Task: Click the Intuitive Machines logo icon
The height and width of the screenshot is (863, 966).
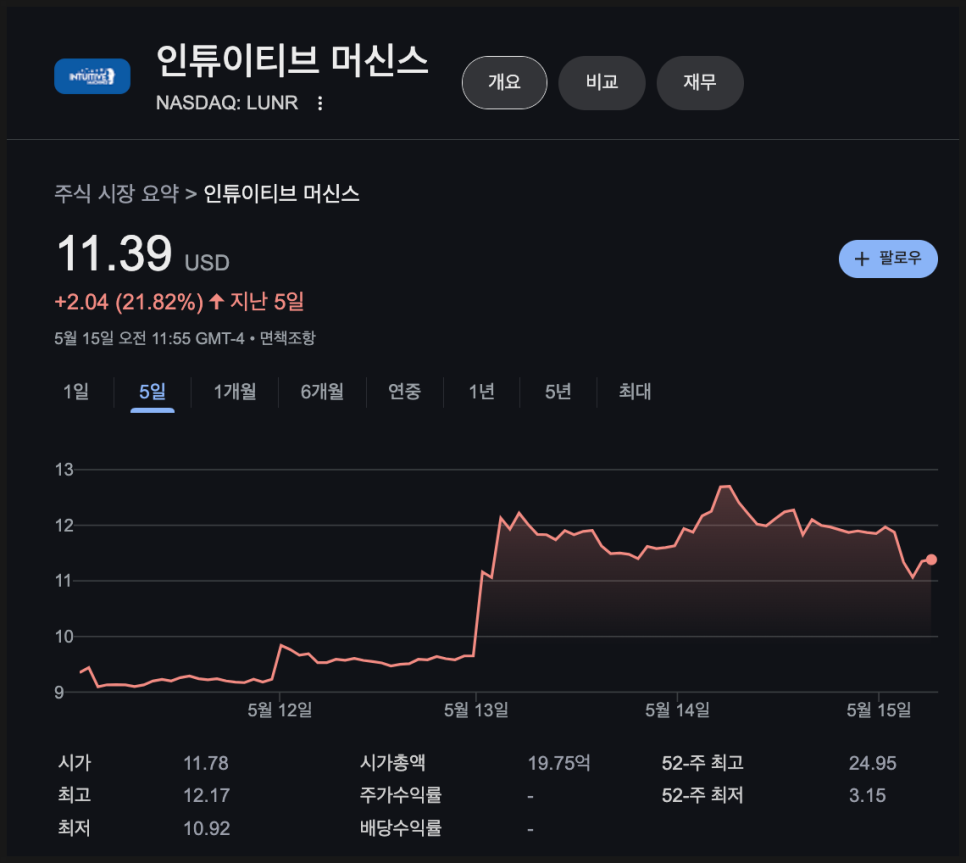Action: pos(92,76)
